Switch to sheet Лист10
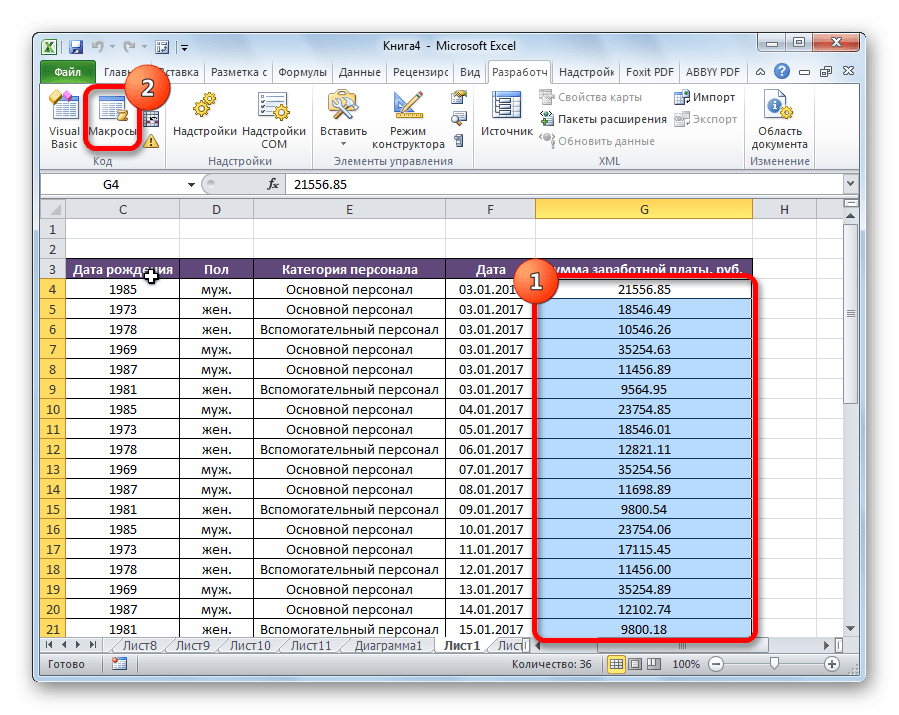Screen dimensions: 899x715 click(250, 646)
